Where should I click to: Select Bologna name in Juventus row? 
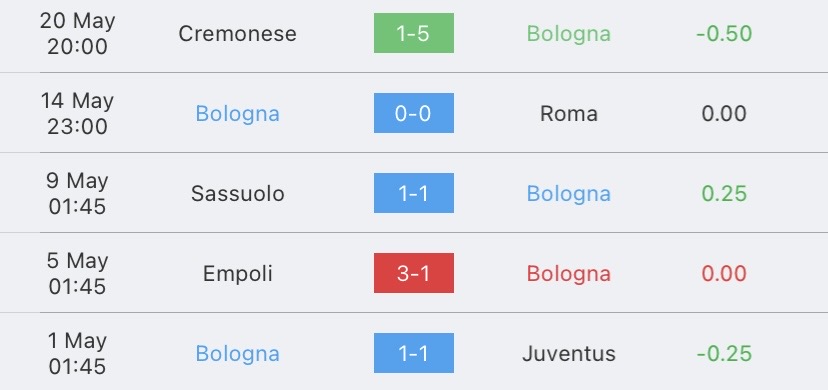[237, 354]
